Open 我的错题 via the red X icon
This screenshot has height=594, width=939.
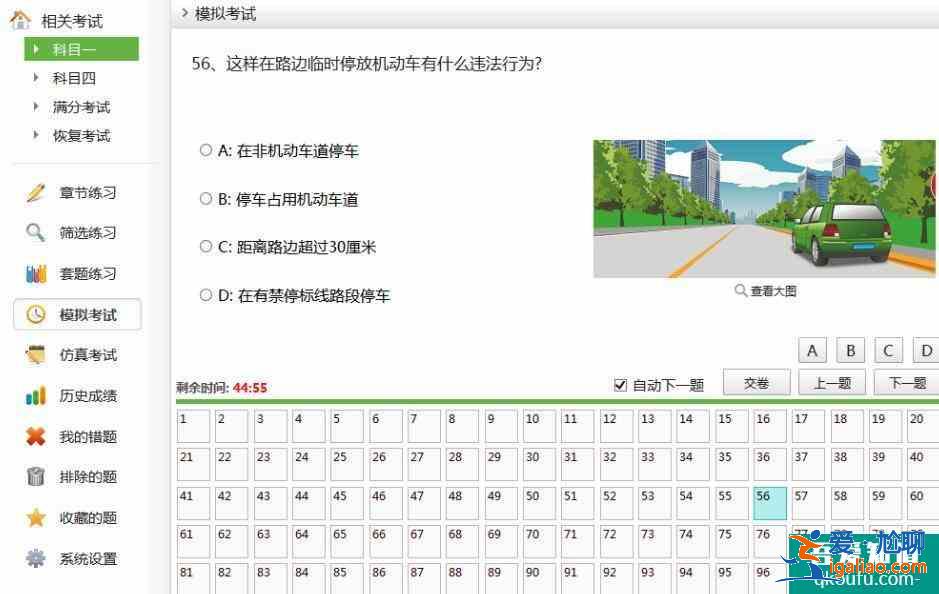36,434
